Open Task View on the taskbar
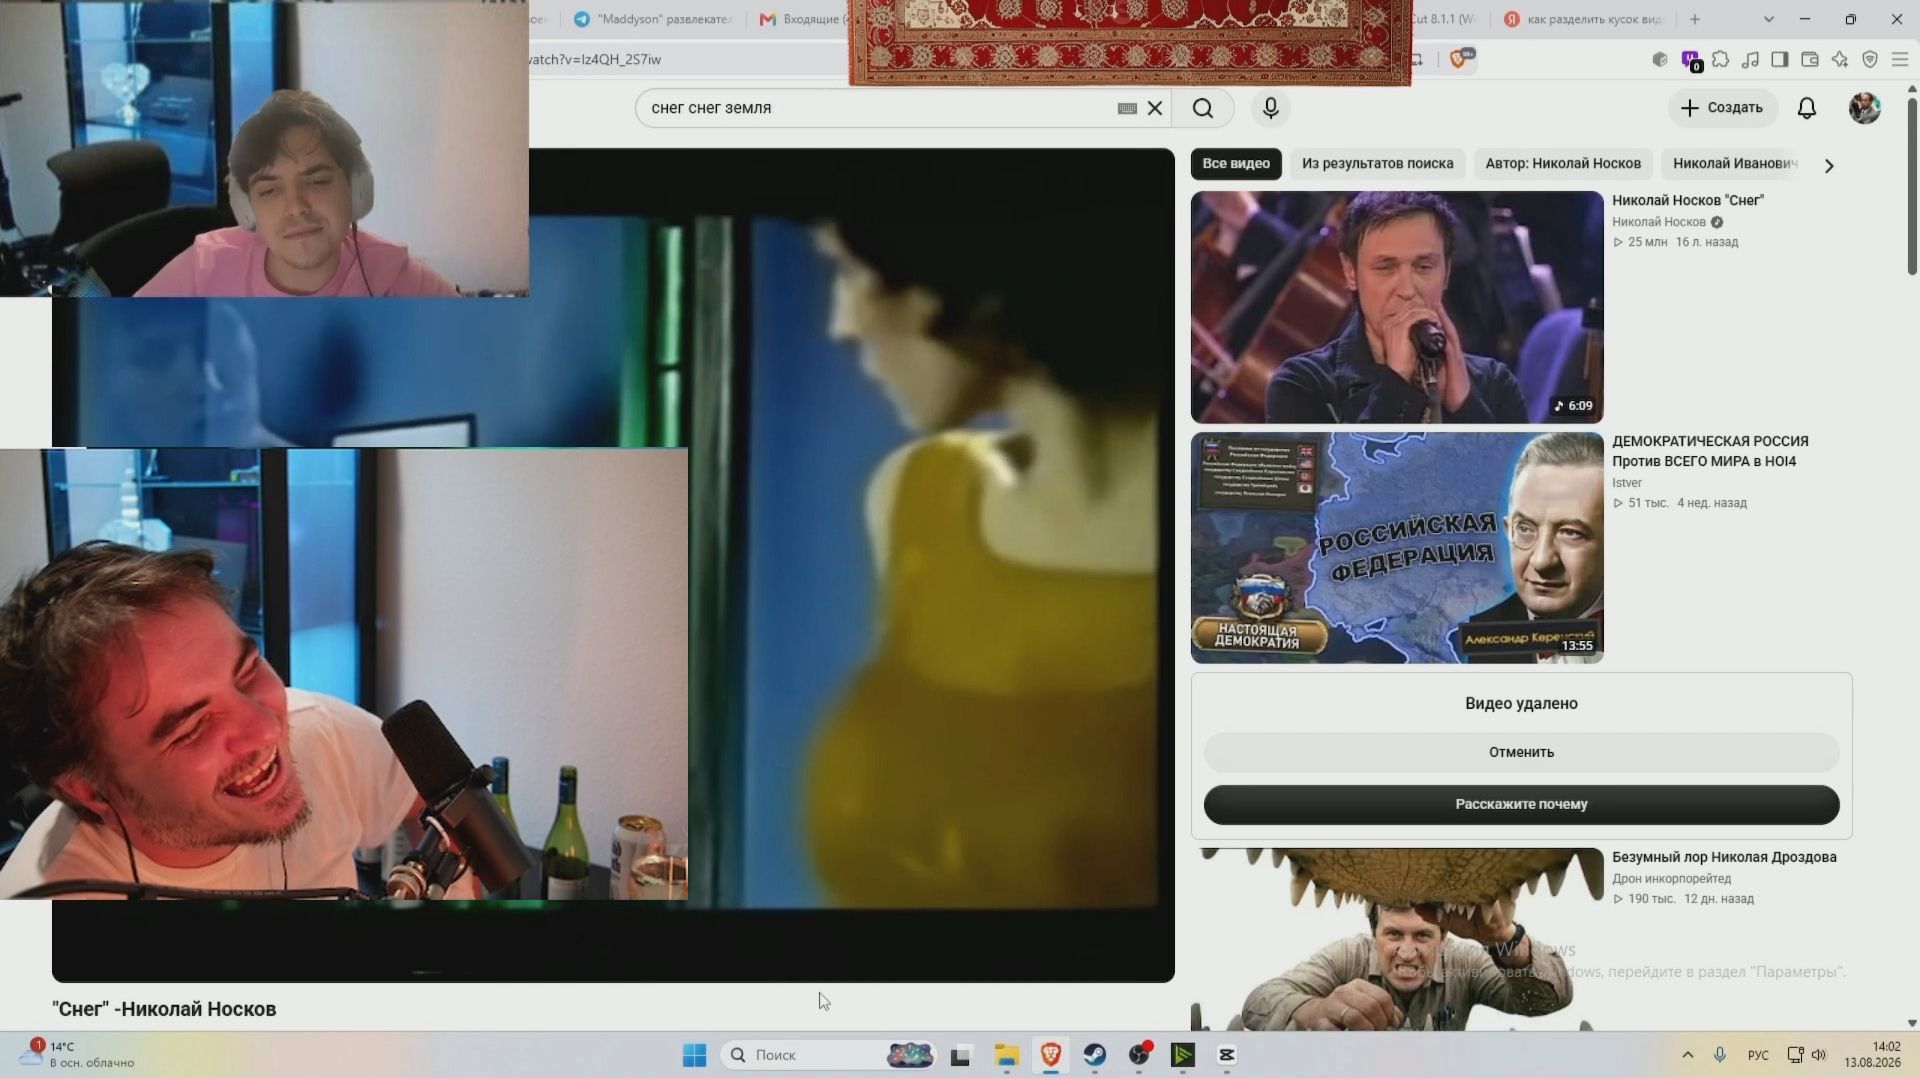 pos(961,1055)
